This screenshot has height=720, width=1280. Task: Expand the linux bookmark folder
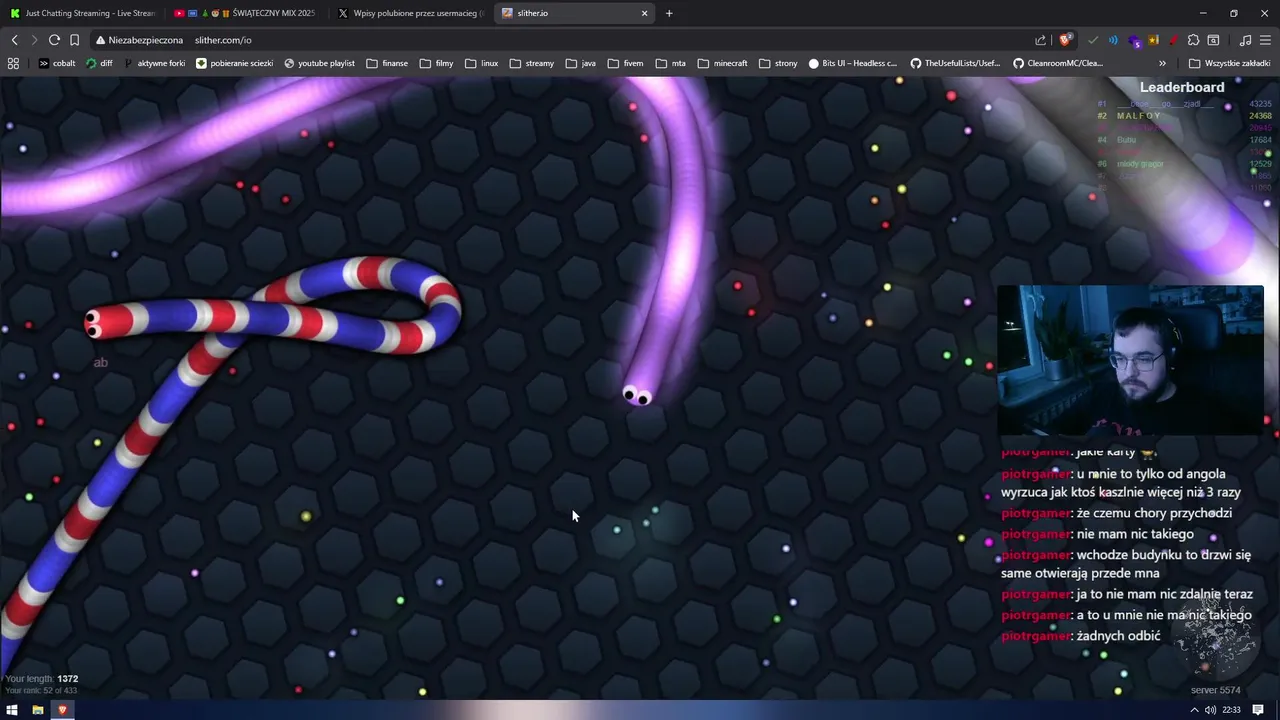point(482,63)
